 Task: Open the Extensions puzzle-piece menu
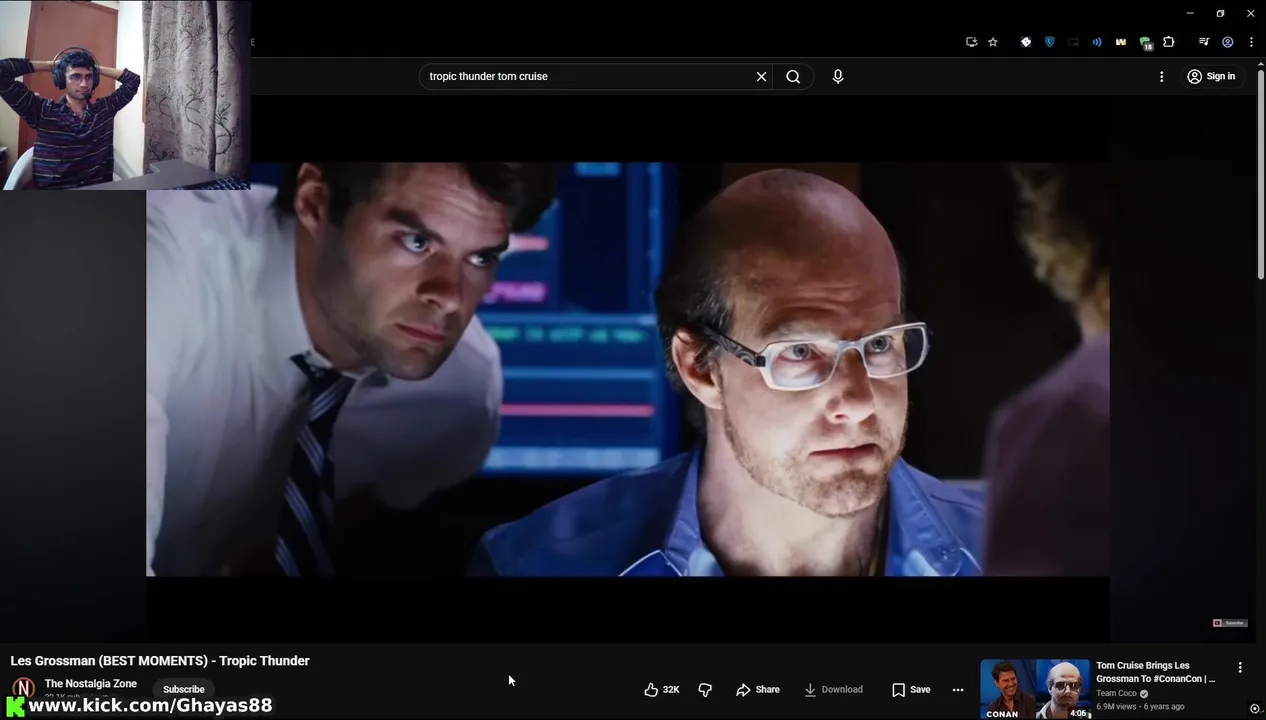(x=1169, y=42)
